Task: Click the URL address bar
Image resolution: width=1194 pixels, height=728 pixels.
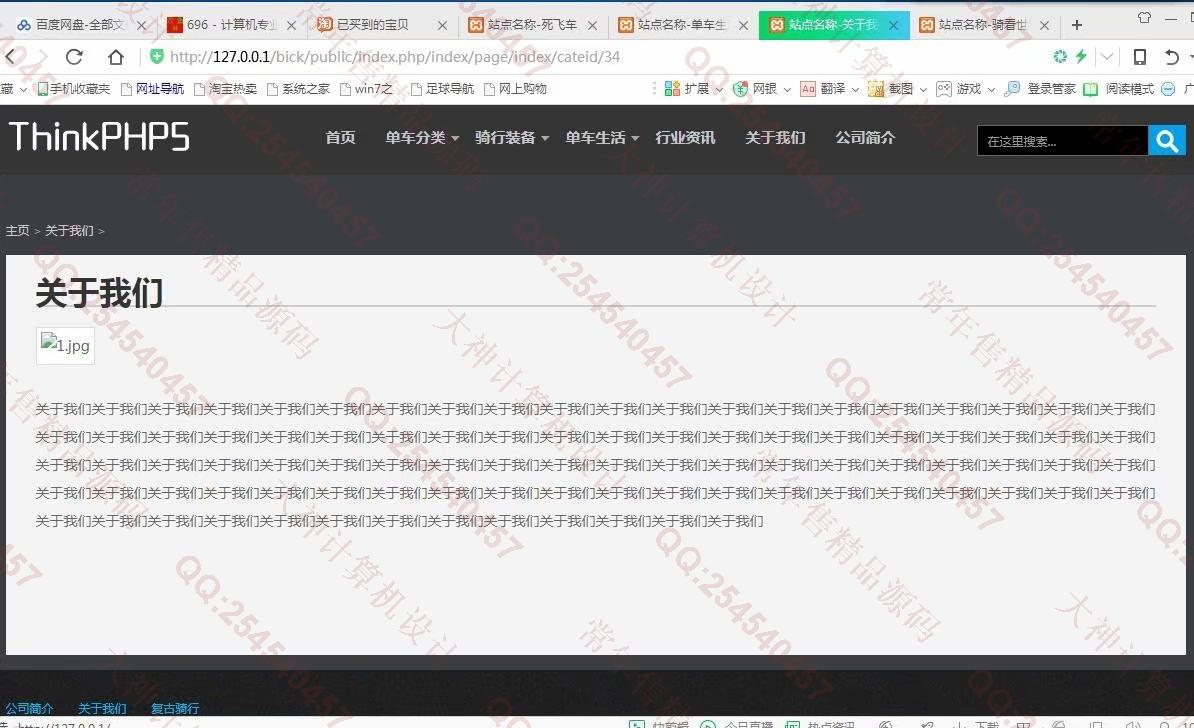Action: [x=594, y=56]
